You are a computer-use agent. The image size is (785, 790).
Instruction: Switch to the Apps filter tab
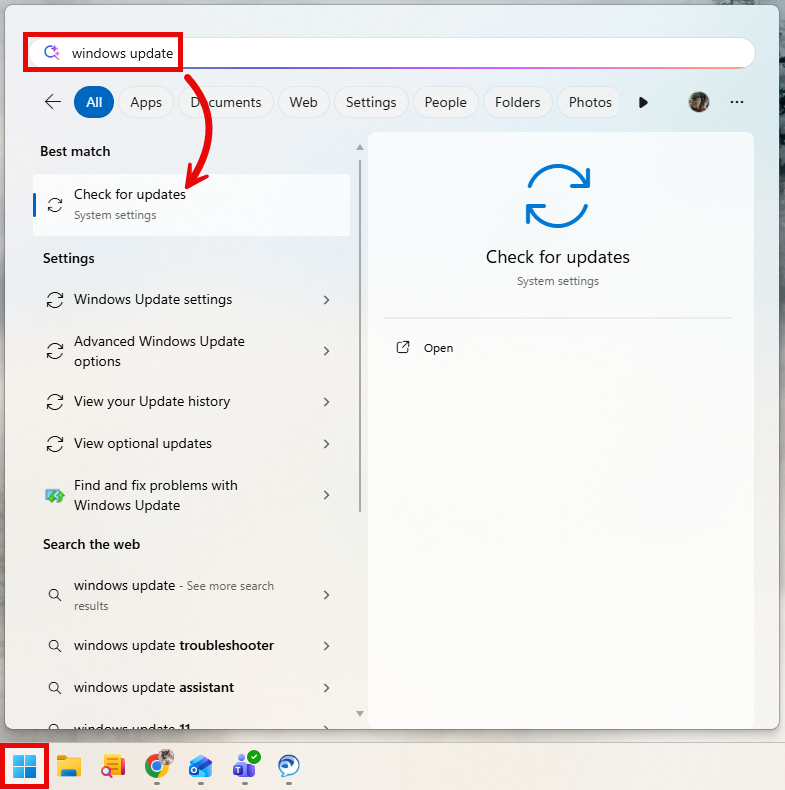146,102
